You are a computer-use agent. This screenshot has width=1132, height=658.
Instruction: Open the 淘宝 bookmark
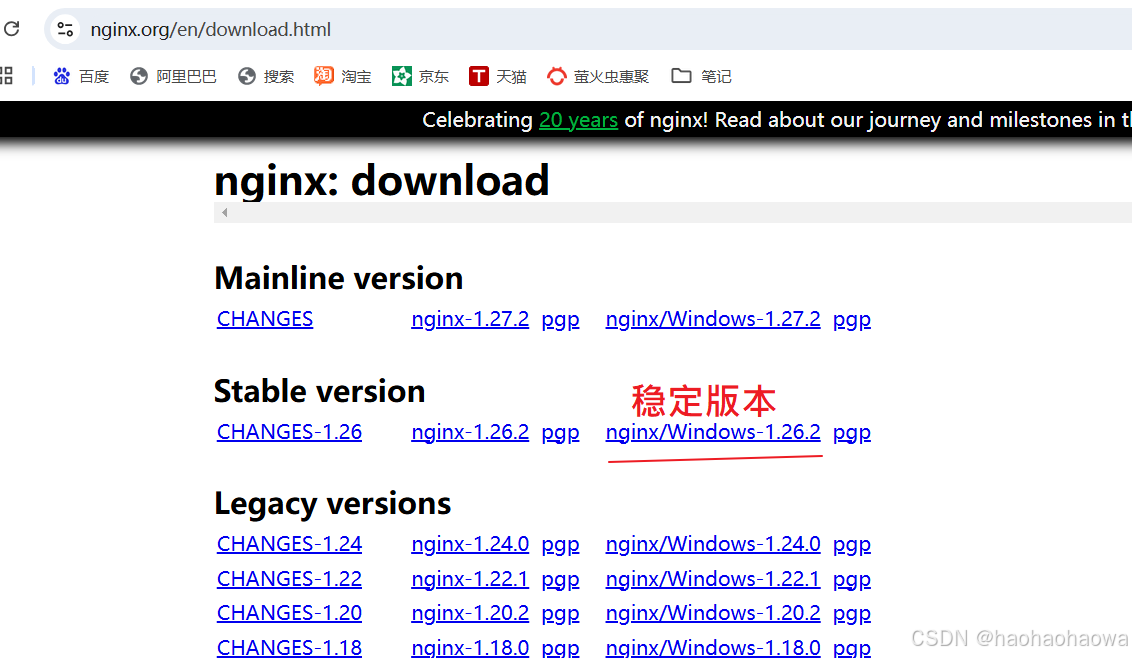coord(342,76)
